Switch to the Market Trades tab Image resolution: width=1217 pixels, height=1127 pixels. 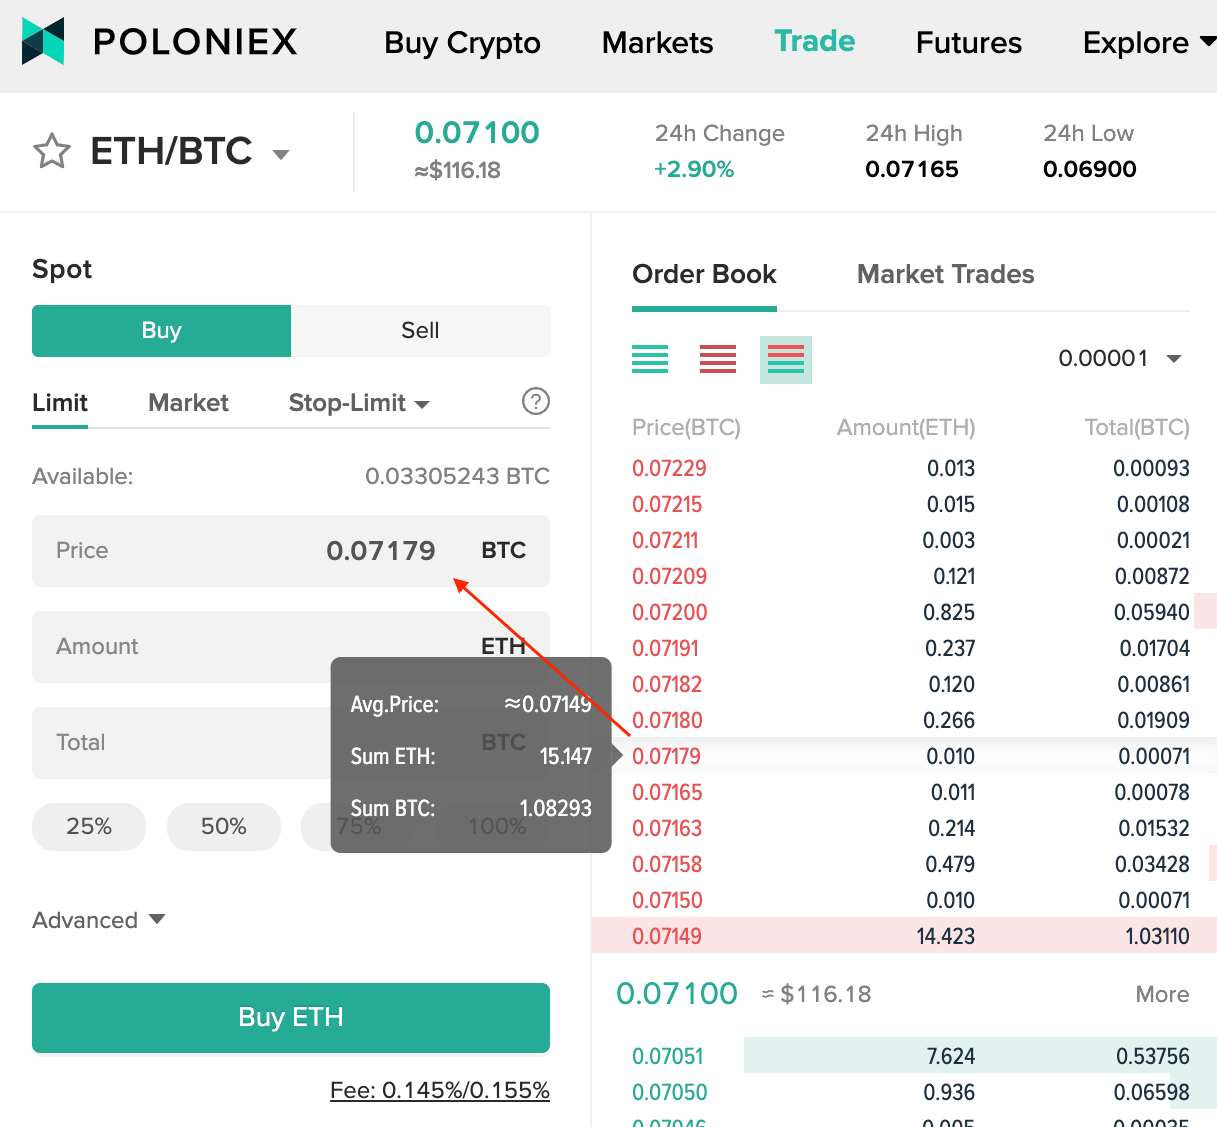(x=945, y=274)
